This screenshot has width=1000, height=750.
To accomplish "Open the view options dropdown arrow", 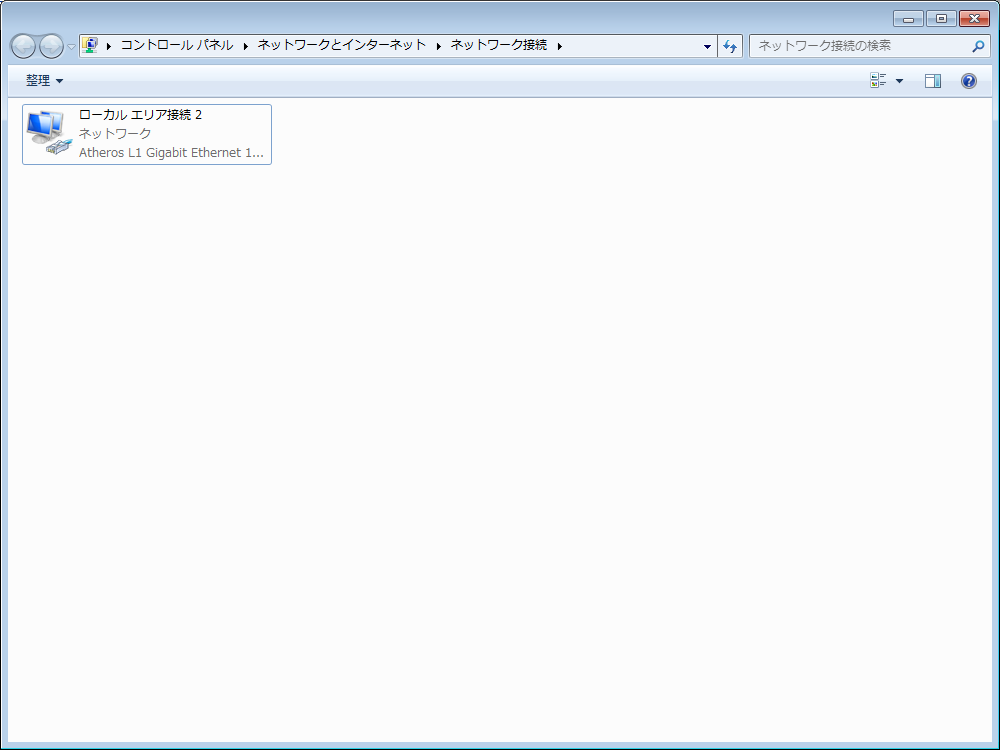I will click(x=899, y=81).
